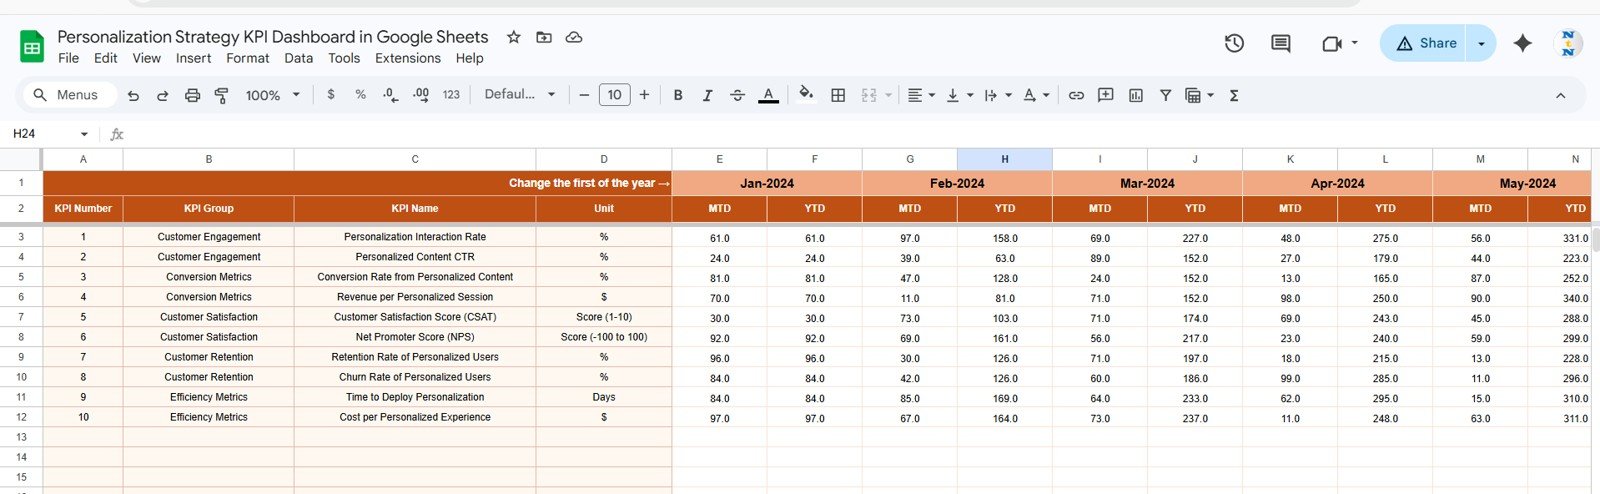Click the font size field showing 10

(x=614, y=95)
